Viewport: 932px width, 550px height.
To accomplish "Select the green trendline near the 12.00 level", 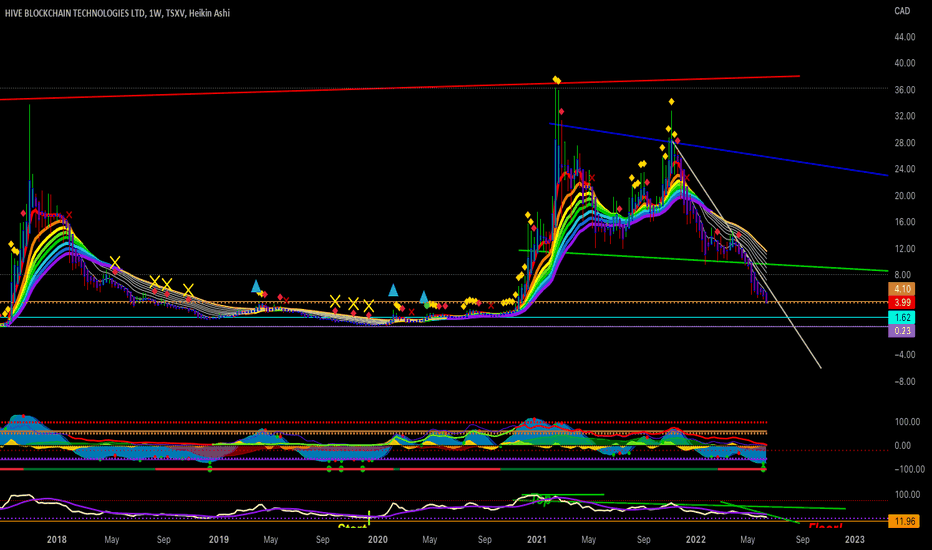I will tap(703, 260).
